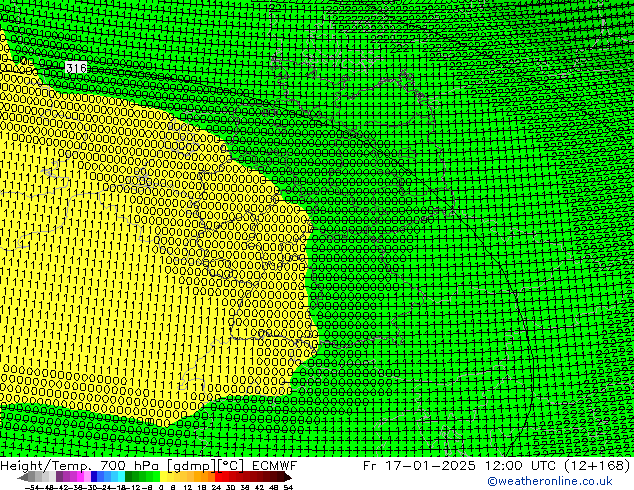Pick the cyan swatch above -18

122,477
